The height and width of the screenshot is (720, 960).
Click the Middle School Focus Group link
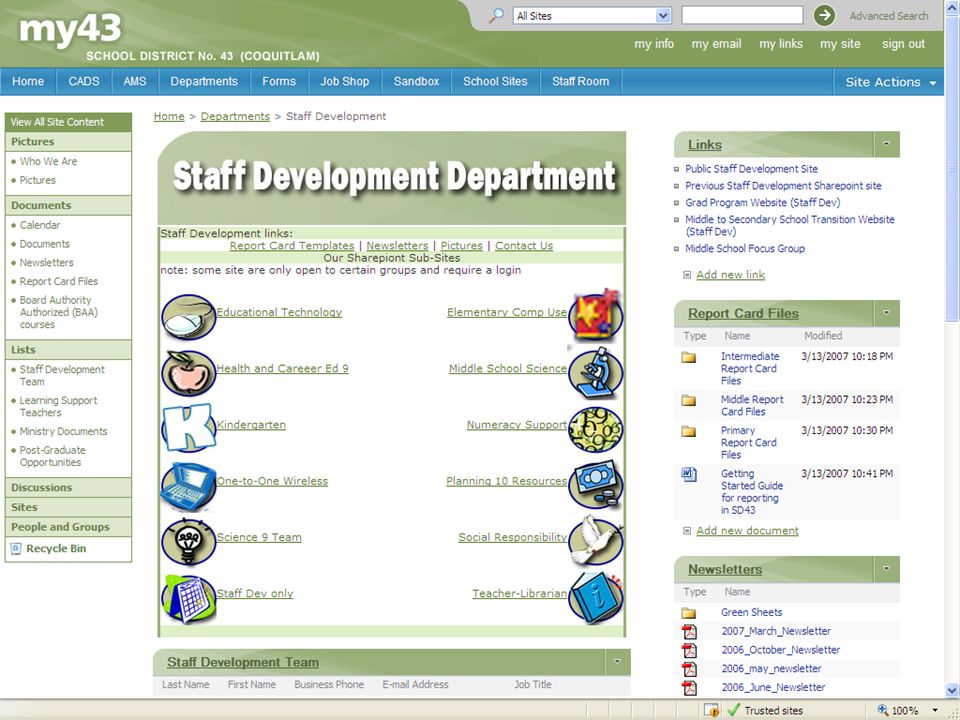[744, 249]
